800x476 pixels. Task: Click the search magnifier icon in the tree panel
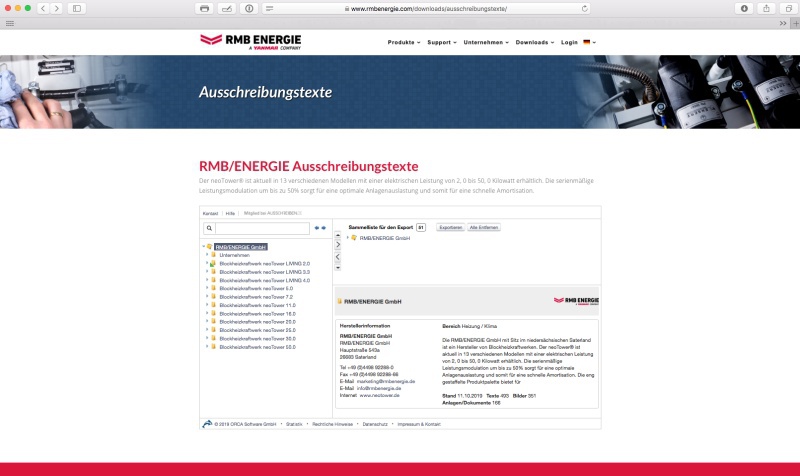coord(209,228)
